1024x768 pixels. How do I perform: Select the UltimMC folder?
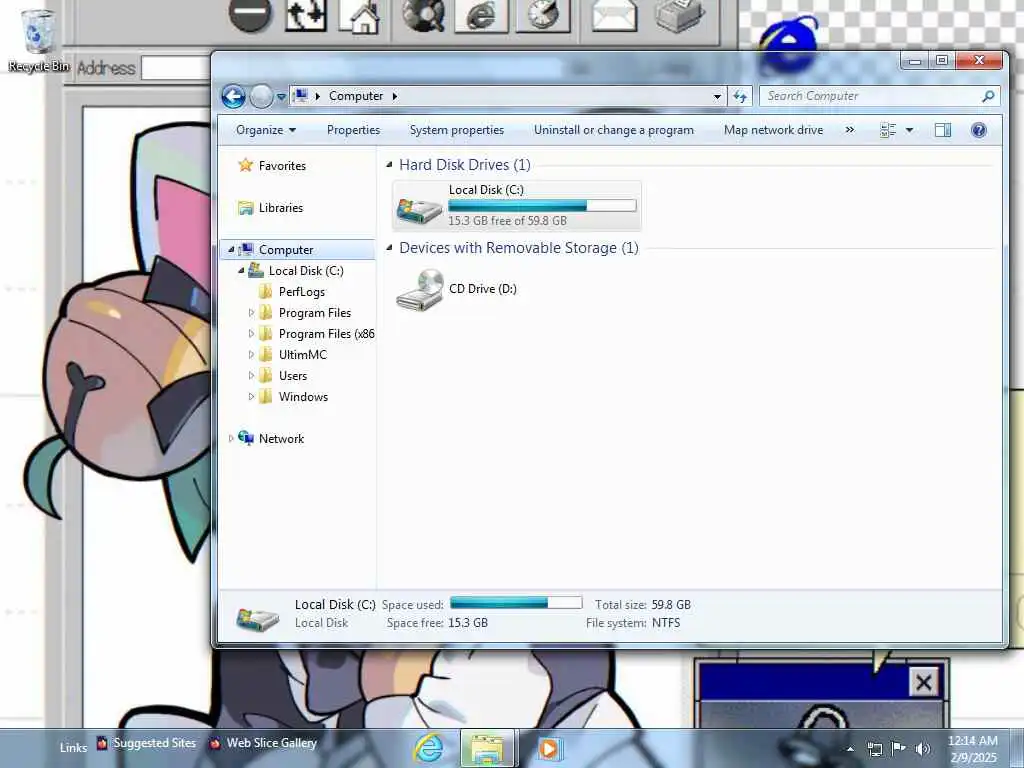click(302, 355)
